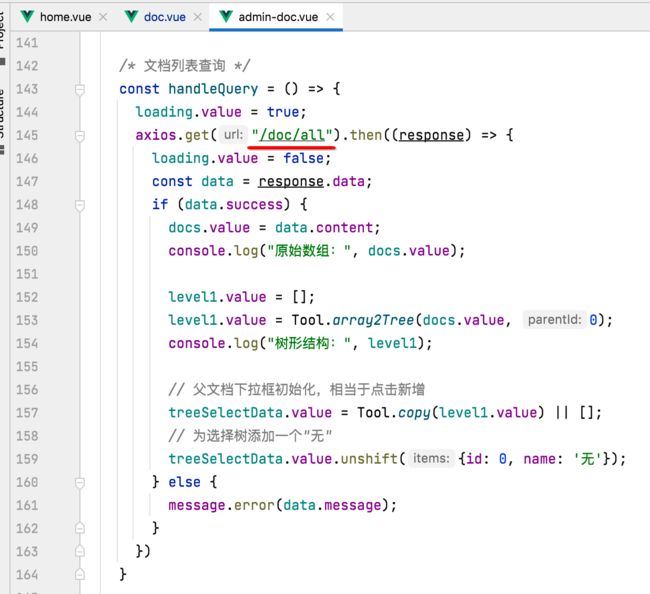Click response.data on line 147
The image size is (650, 594).
pos(311,182)
